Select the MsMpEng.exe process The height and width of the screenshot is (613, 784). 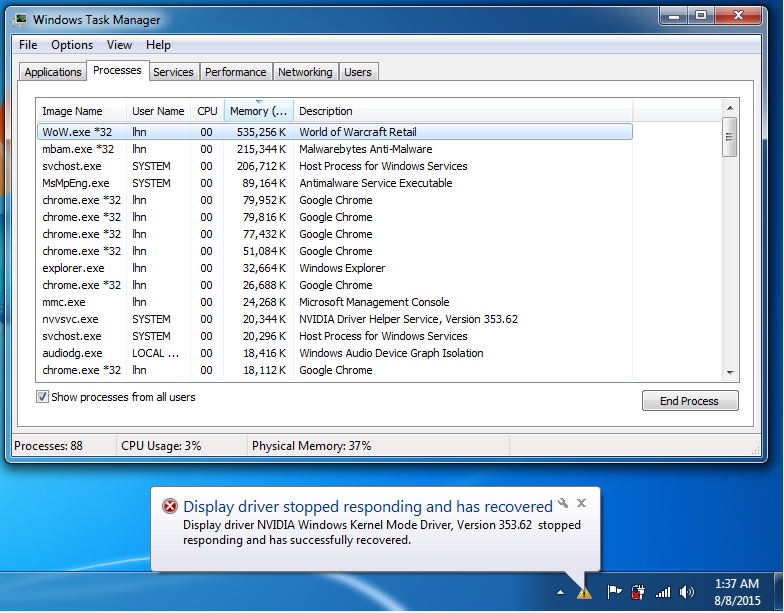coord(334,183)
